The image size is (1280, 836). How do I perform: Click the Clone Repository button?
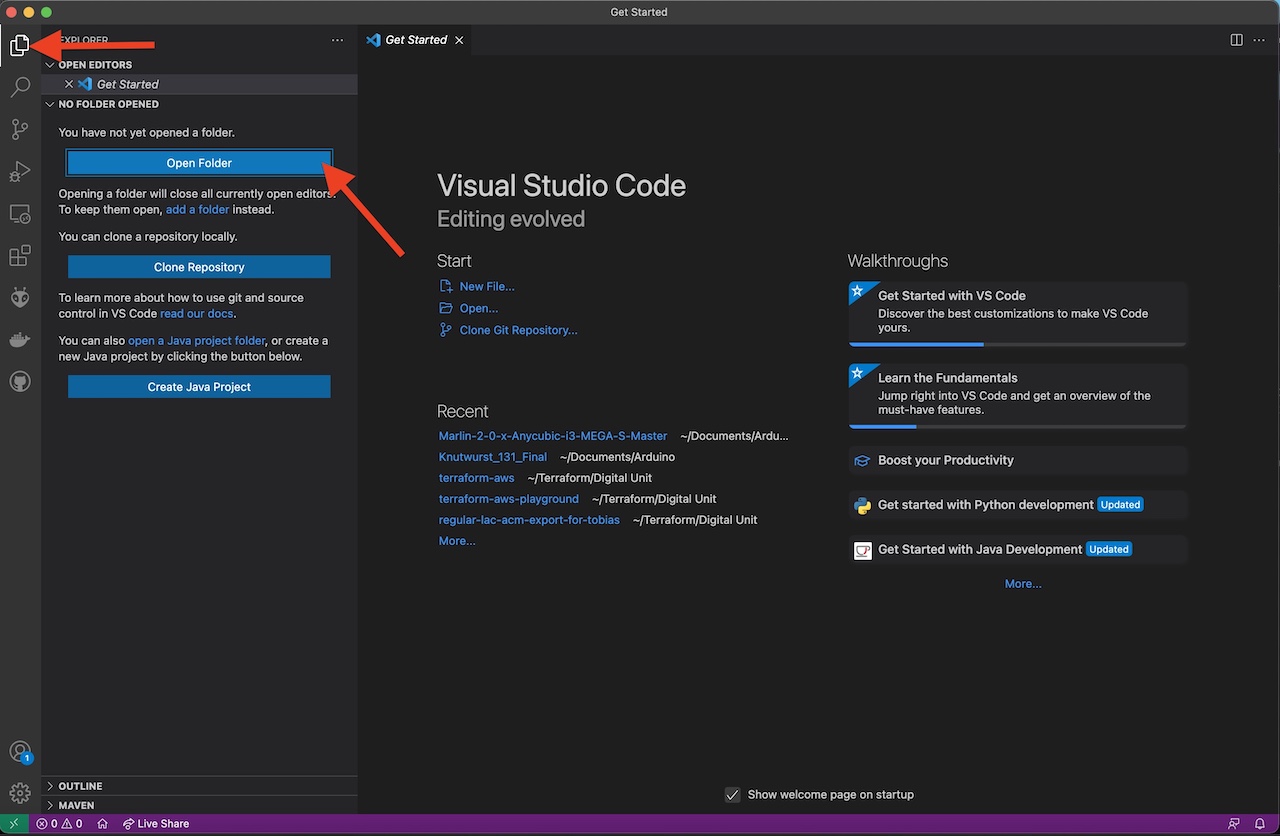[x=199, y=267]
